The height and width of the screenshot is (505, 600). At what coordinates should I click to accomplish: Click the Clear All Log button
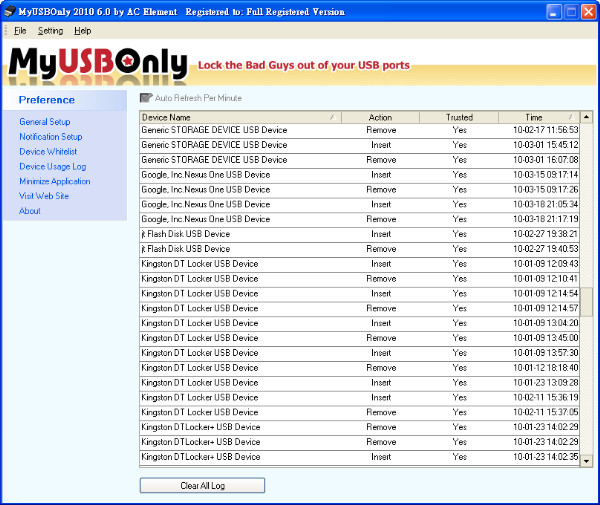point(202,485)
